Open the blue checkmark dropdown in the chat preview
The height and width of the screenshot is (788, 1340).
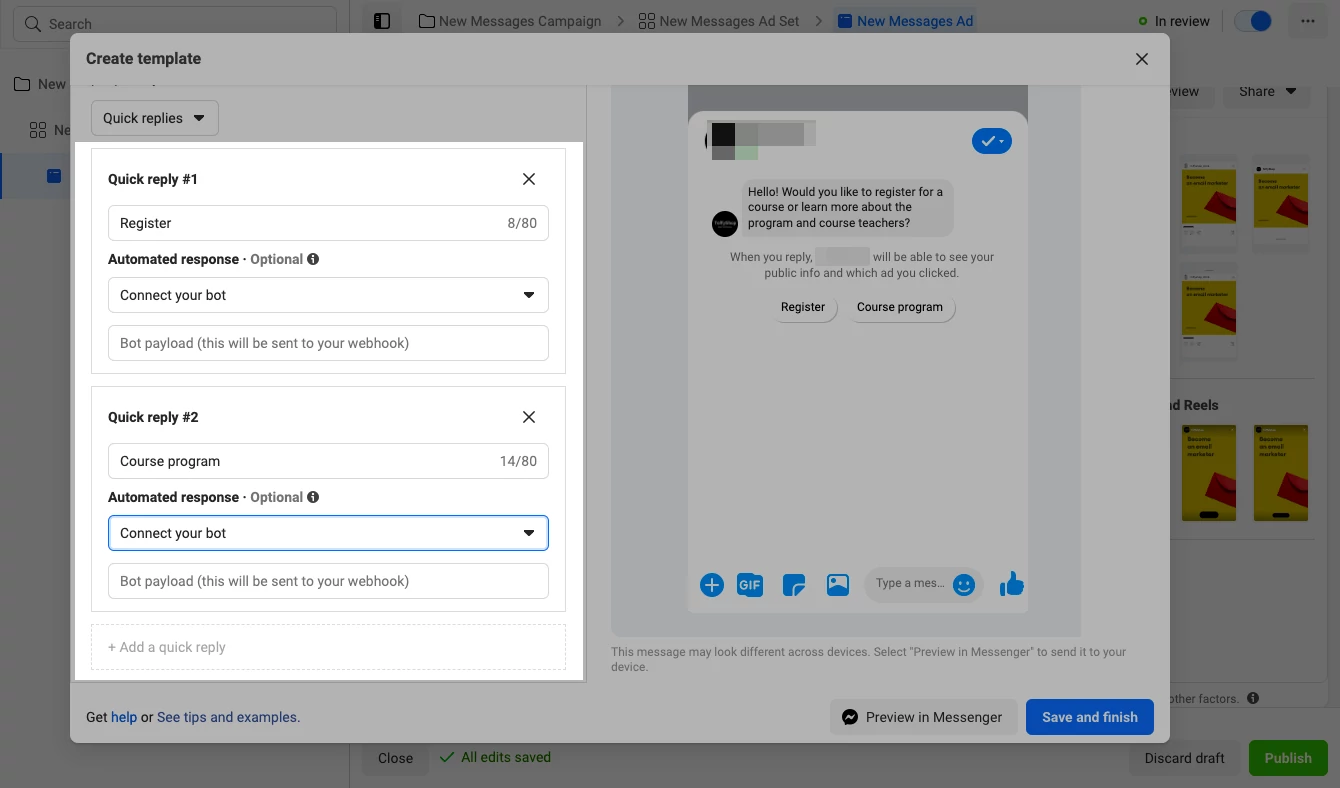[x=991, y=140]
